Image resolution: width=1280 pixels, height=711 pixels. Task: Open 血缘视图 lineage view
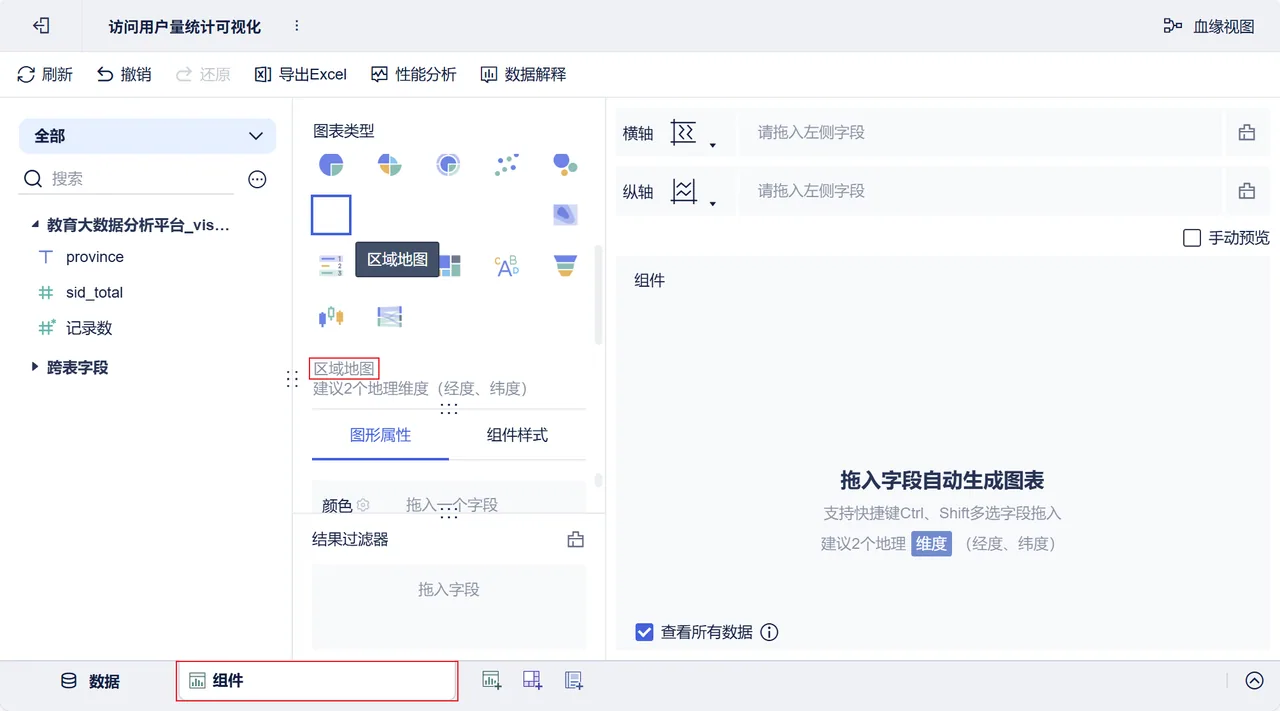point(1209,26)
